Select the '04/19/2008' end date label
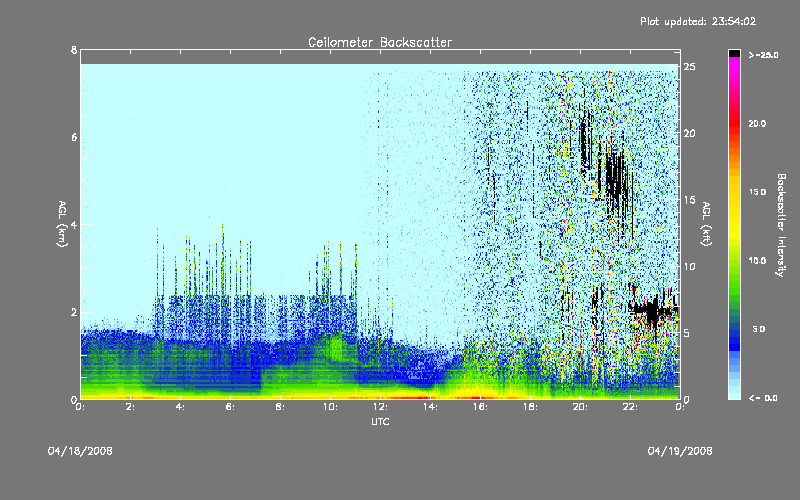This screenshot has width=800, height=500. (680, 451)
